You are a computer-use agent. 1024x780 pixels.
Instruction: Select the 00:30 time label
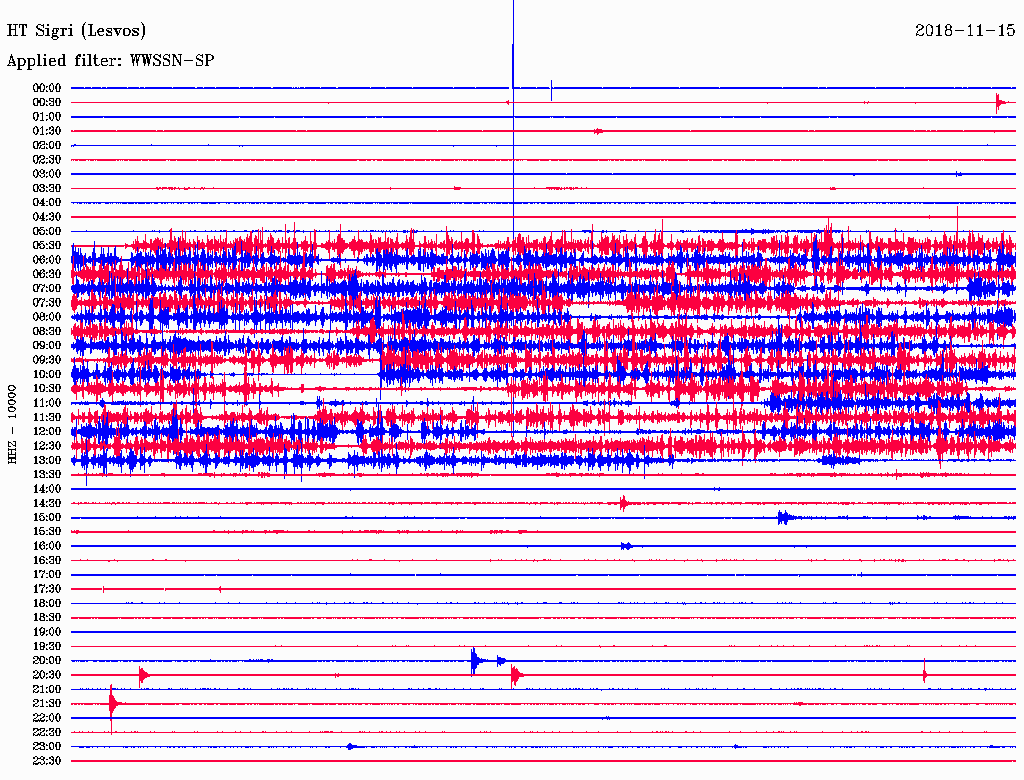coord(47,103)
